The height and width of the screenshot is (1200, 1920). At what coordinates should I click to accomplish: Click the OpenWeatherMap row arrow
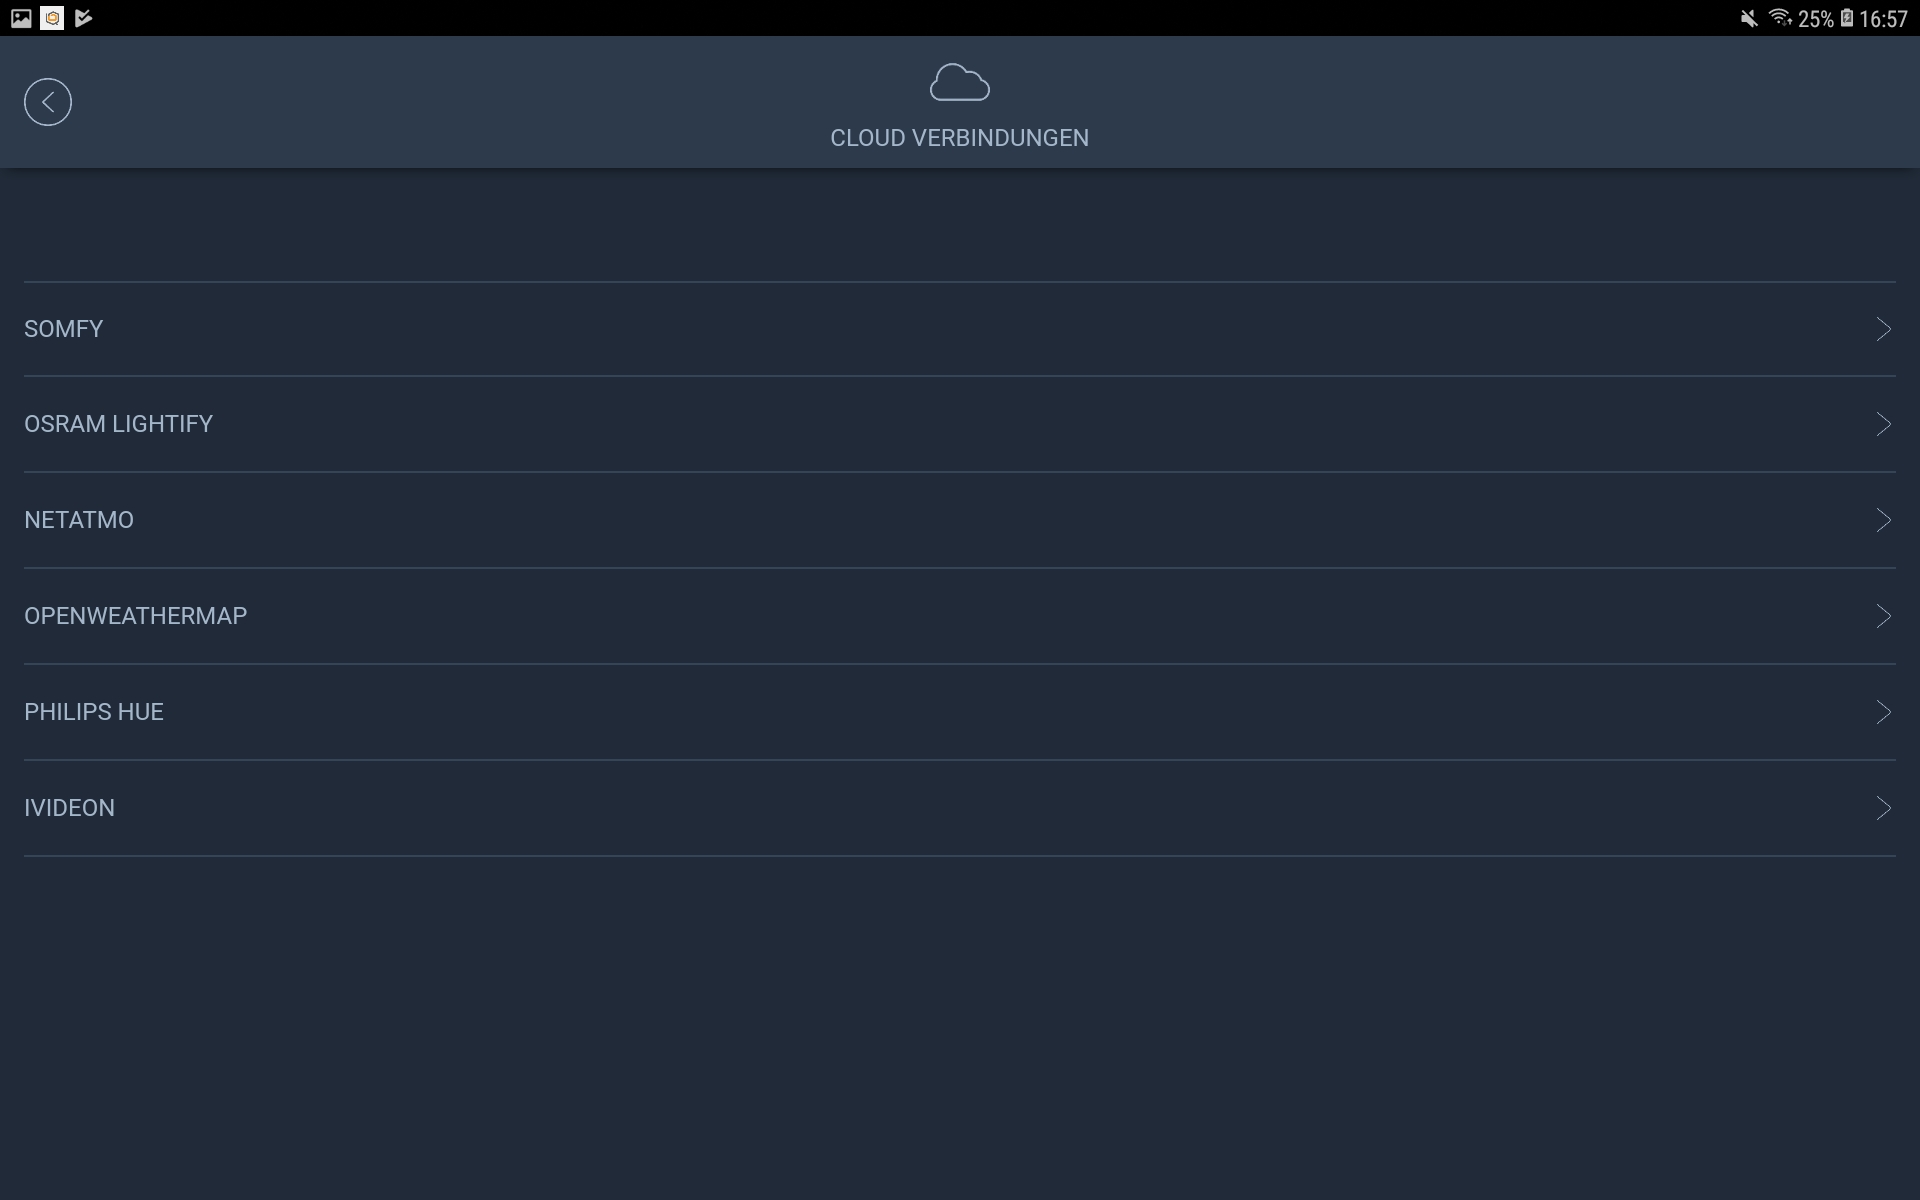coord(1883,616)
